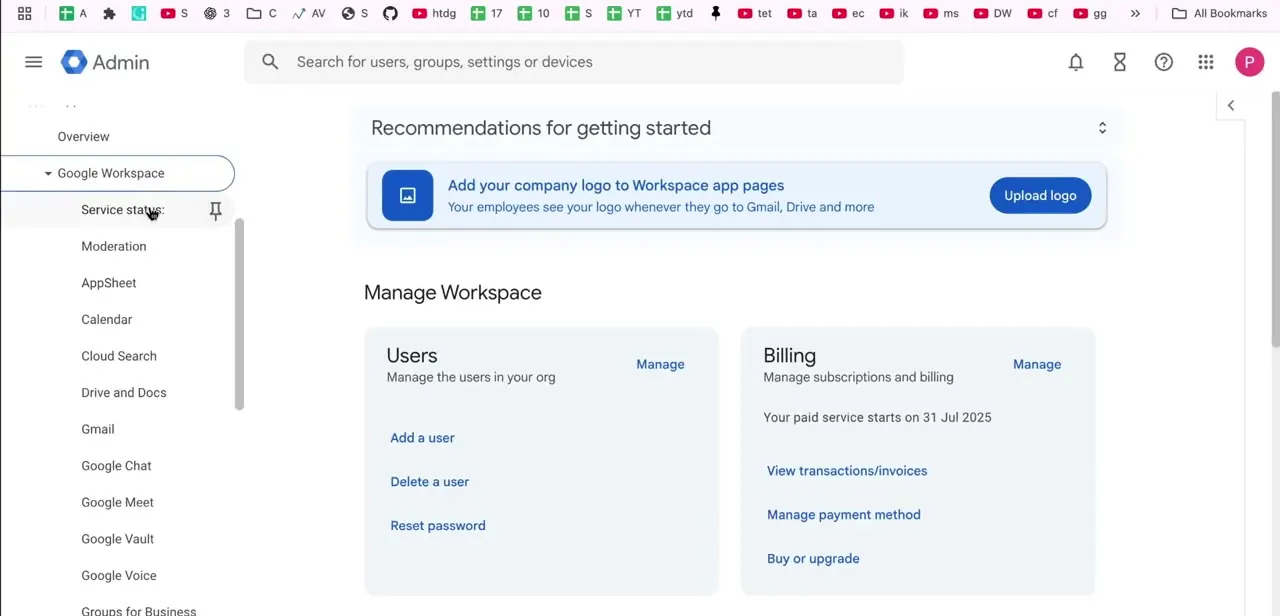Viewport: 1280px width, 616px height.
Task: Open Google Chat in the sidebar
Action: click(x=116, y=466)
